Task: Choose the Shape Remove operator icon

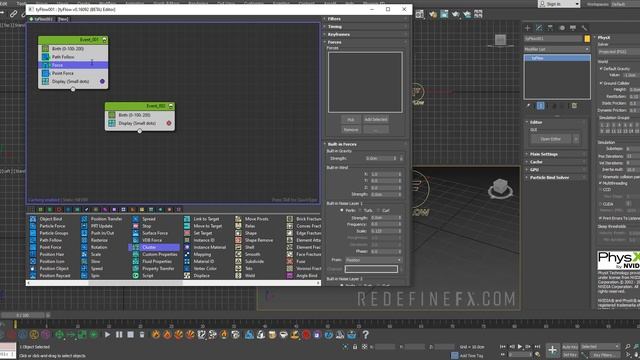Action: pos(238,240)
